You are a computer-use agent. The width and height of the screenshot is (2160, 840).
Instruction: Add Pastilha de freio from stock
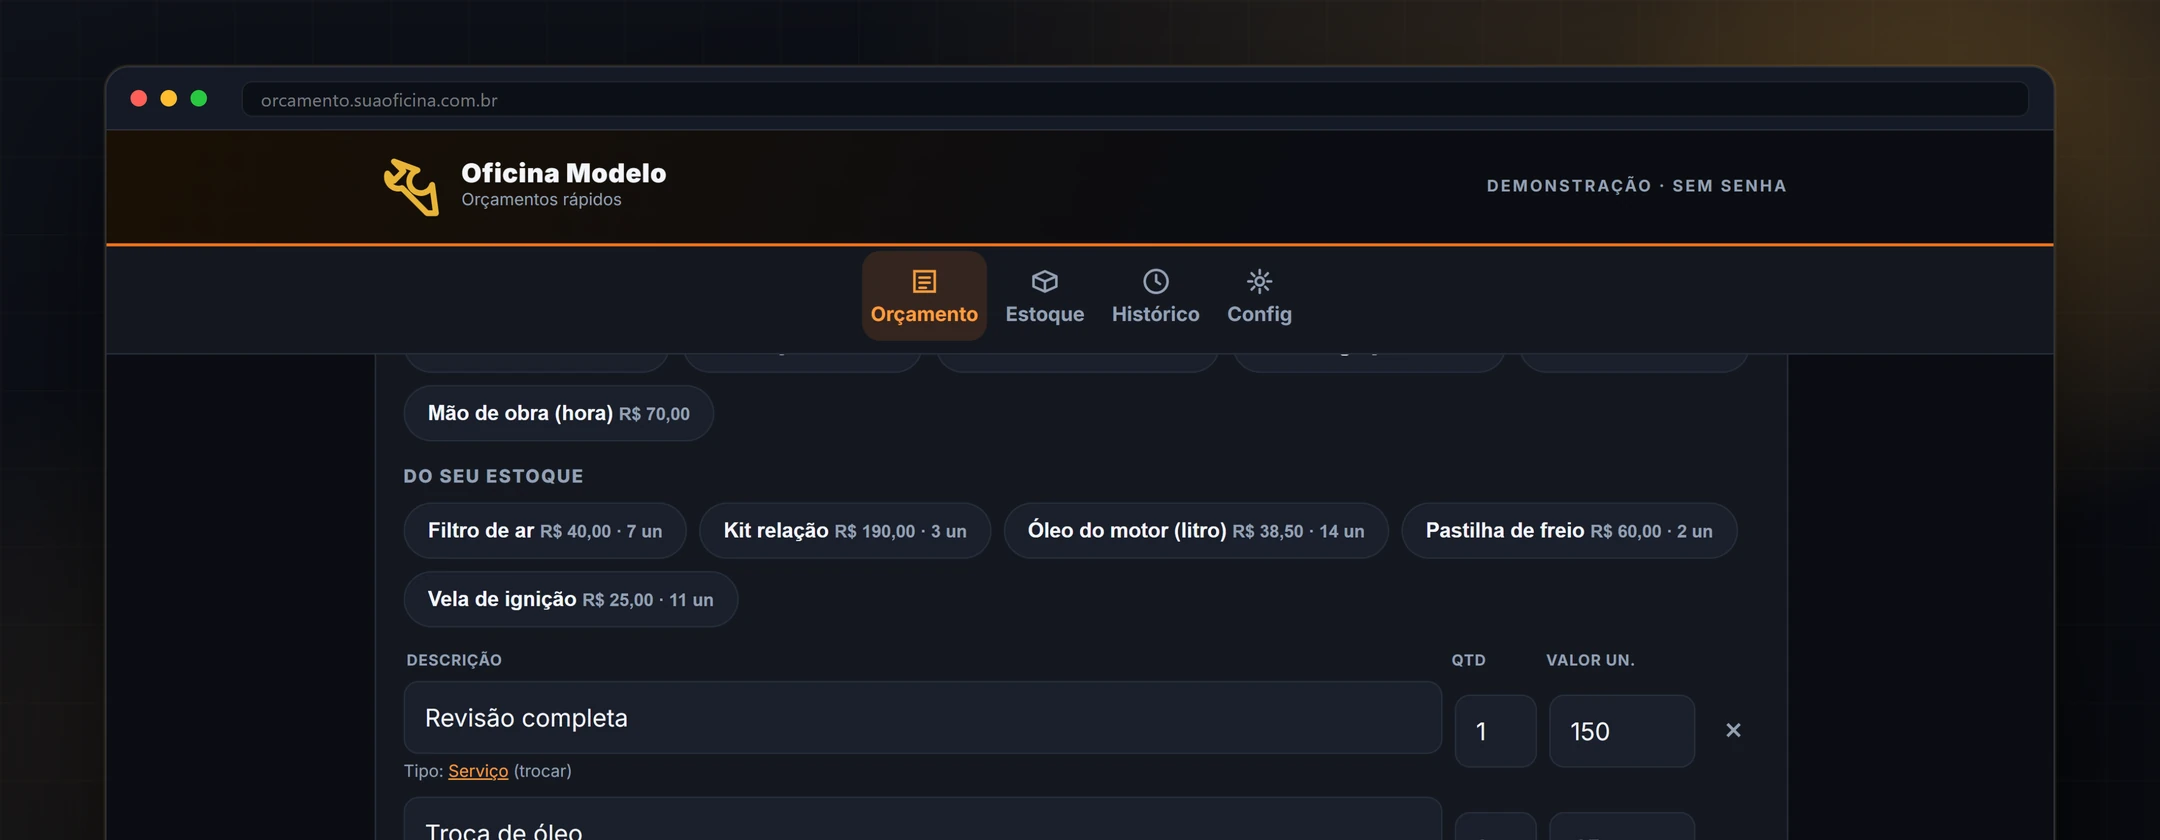(x=1569, y=531)
